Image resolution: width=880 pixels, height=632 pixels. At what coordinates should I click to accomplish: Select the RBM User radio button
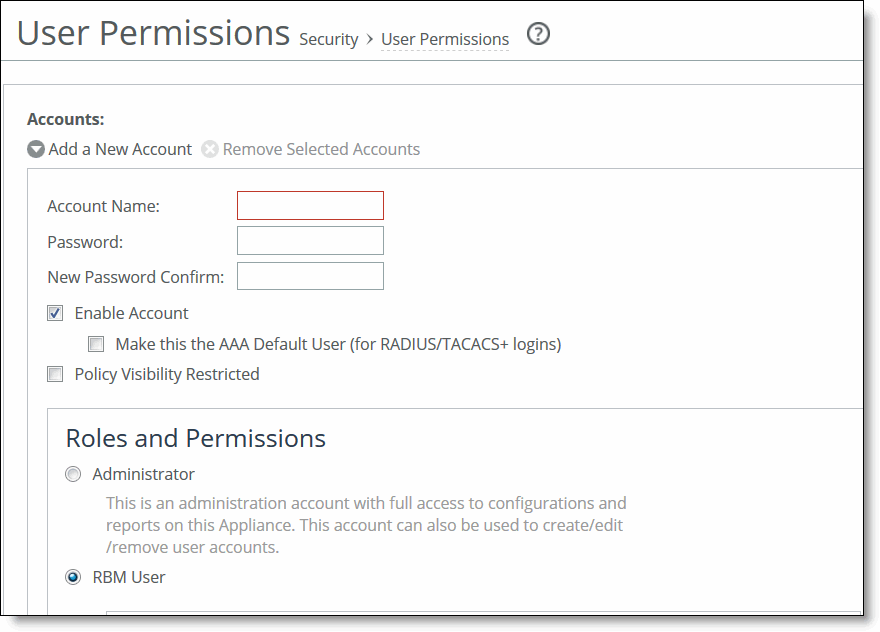coord(73,577)
